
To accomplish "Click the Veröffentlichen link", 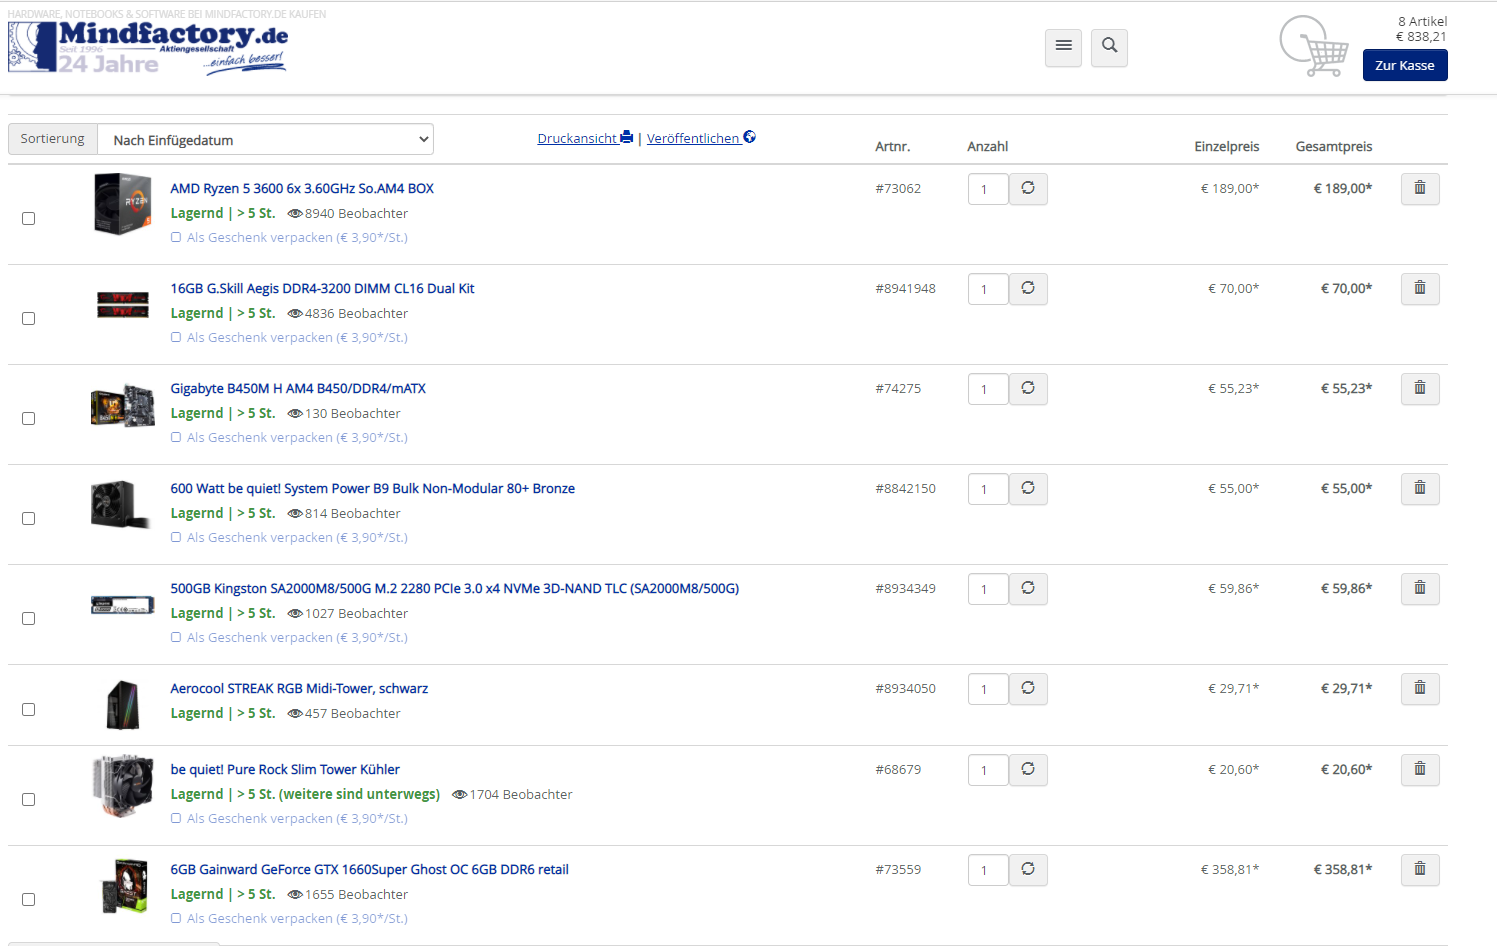I will 701,138.
